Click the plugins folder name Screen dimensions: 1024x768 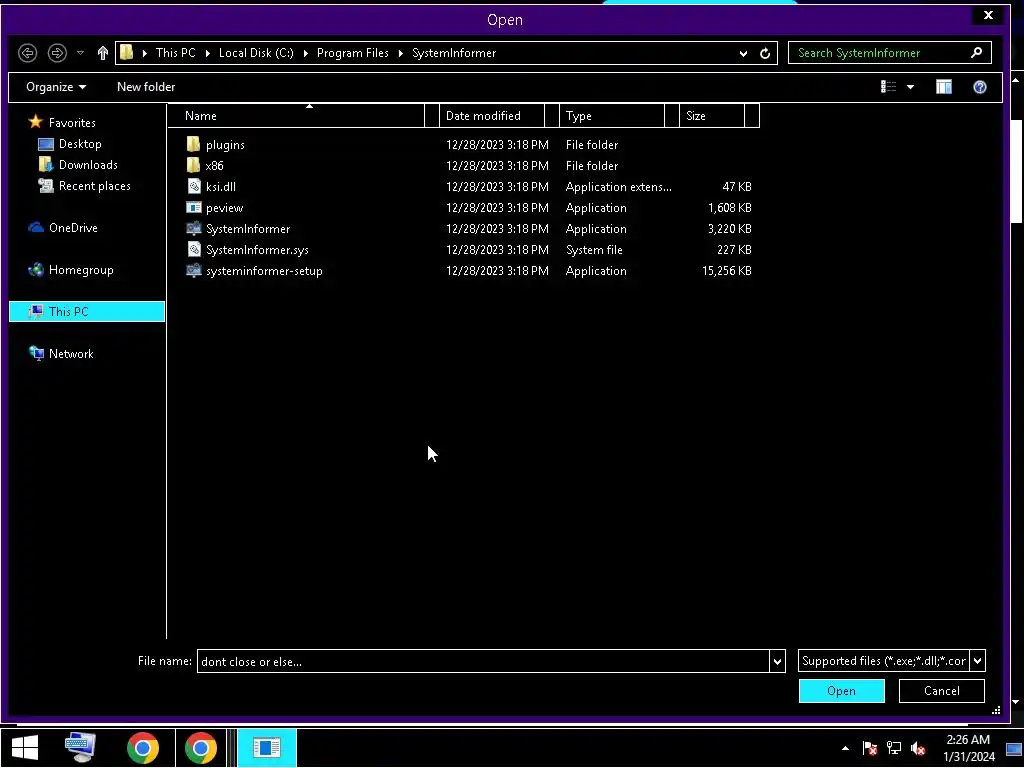click(225, 145)
